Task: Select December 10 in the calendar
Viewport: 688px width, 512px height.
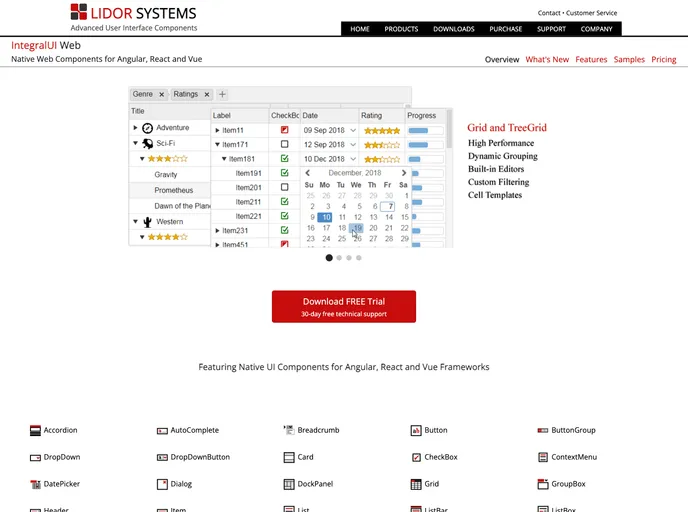Action: click(325, 217)
